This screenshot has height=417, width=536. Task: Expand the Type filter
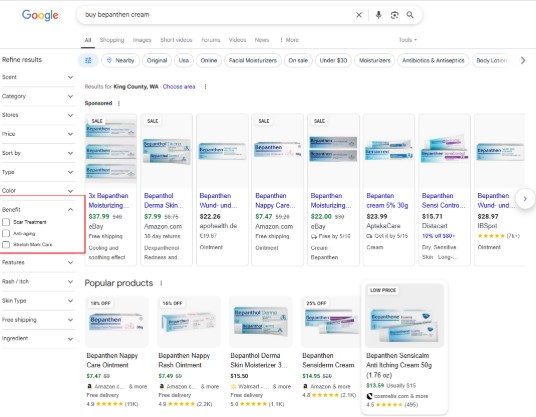click(38, 172)
